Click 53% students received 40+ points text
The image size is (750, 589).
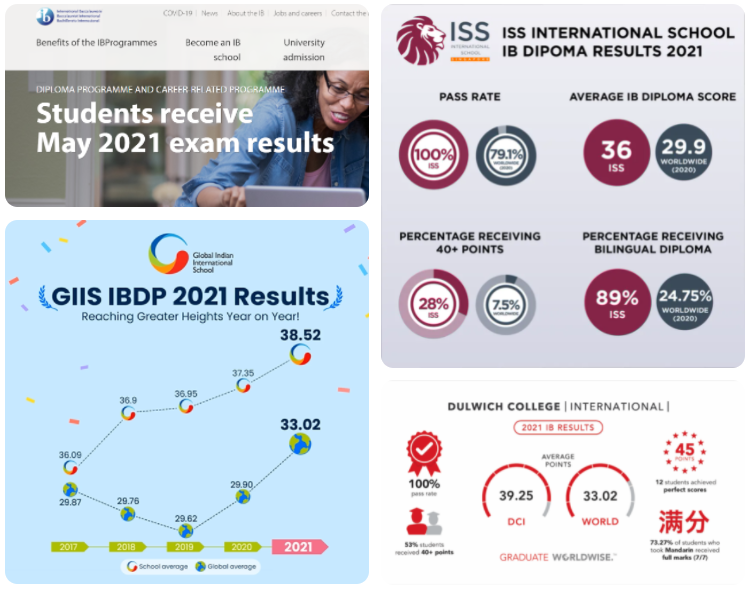(x=424, y=548)
